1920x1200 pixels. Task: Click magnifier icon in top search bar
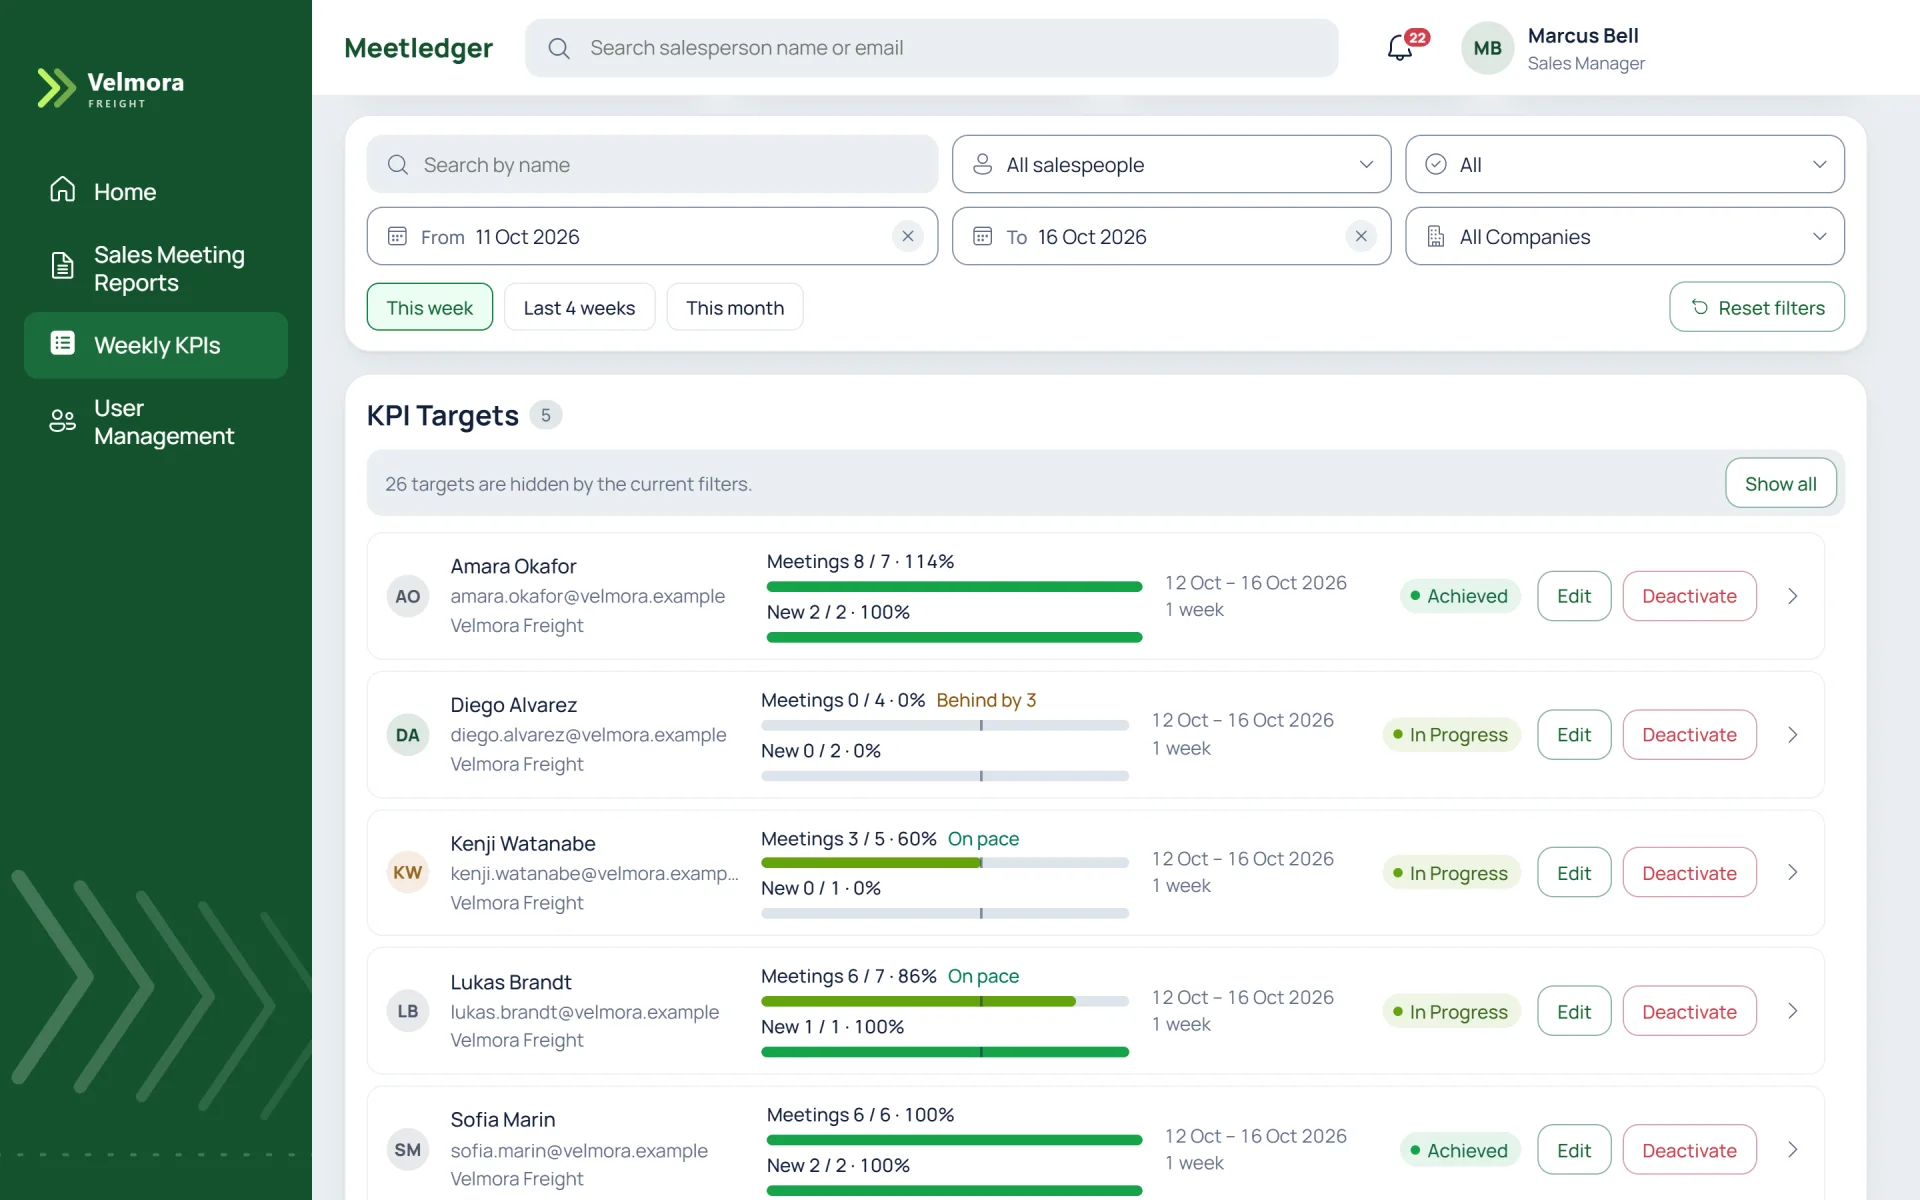559,48
